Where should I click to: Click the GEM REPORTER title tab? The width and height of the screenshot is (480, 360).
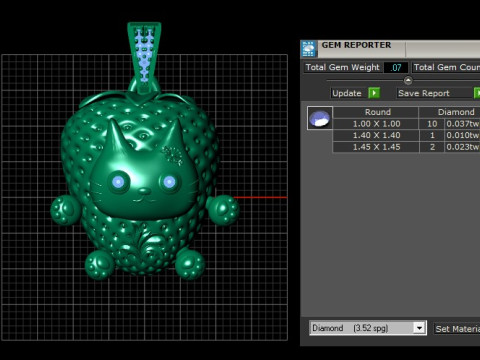[356, 45]
